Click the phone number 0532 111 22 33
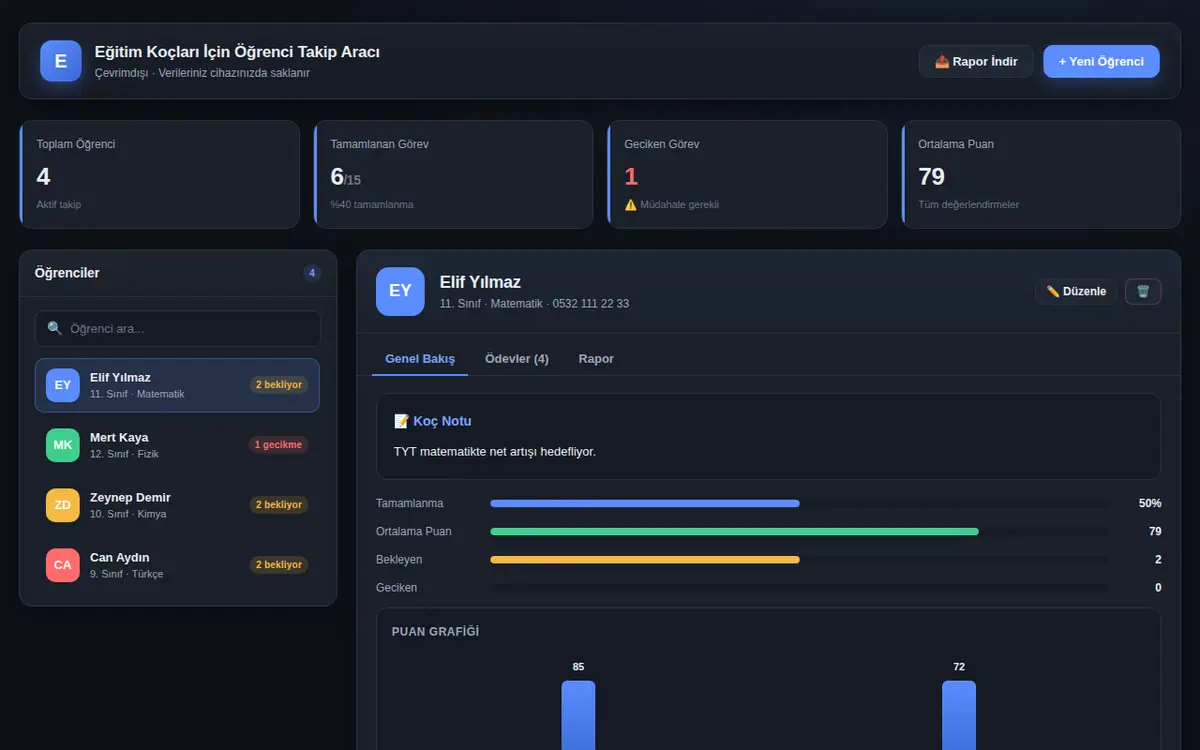Viewport: 1200px width, 750px height. pyautogui.click(x=591, y=304)
